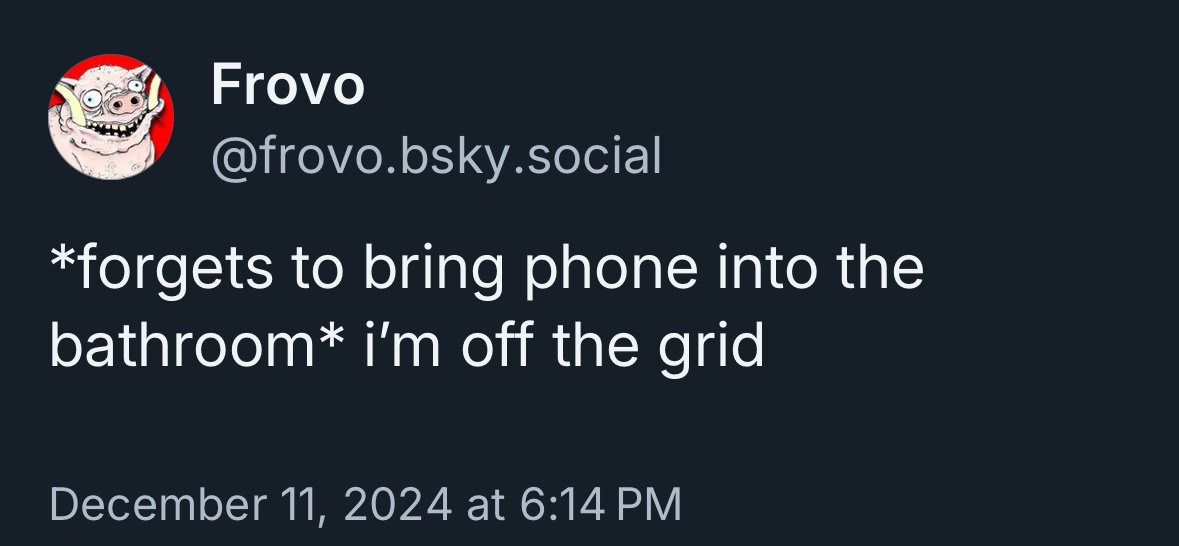Tap the word "into" in the post
This screenshot has width=1179, height=546.
(767, 268)
